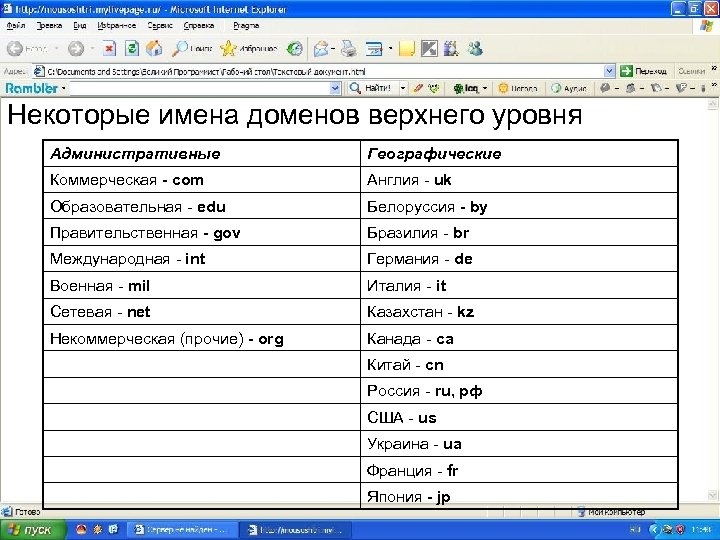This screenshot has height=540, width=720.
Task: Click the Edit page toolbar icon
Action: [374, 48]
